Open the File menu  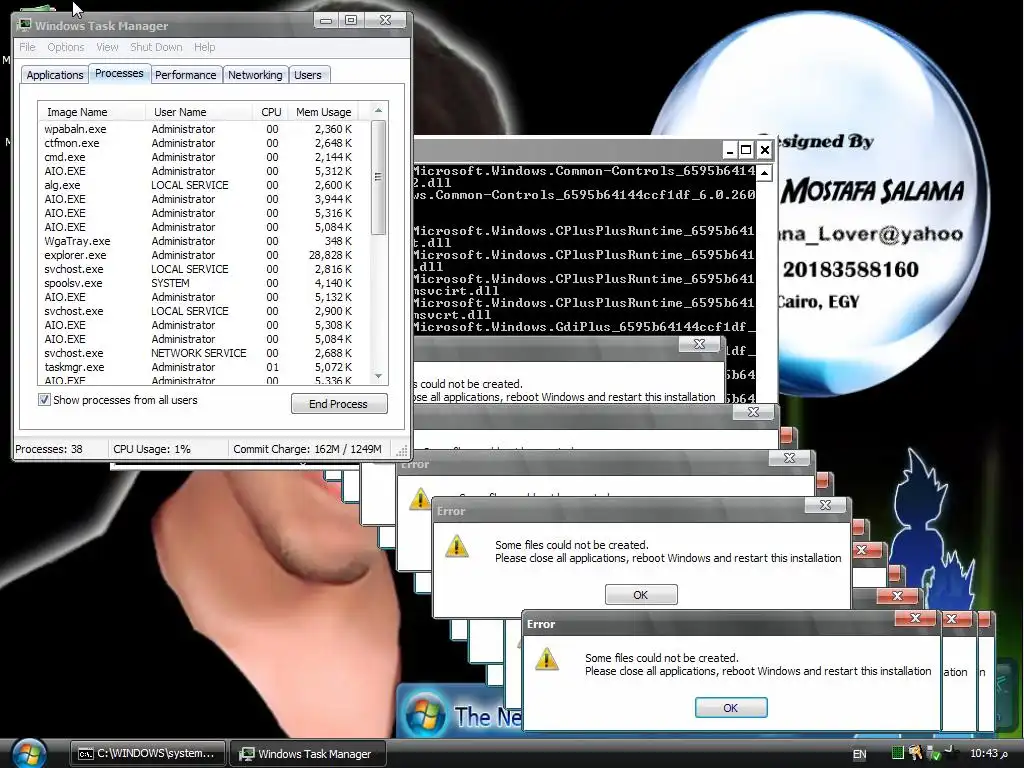point(27,47)
